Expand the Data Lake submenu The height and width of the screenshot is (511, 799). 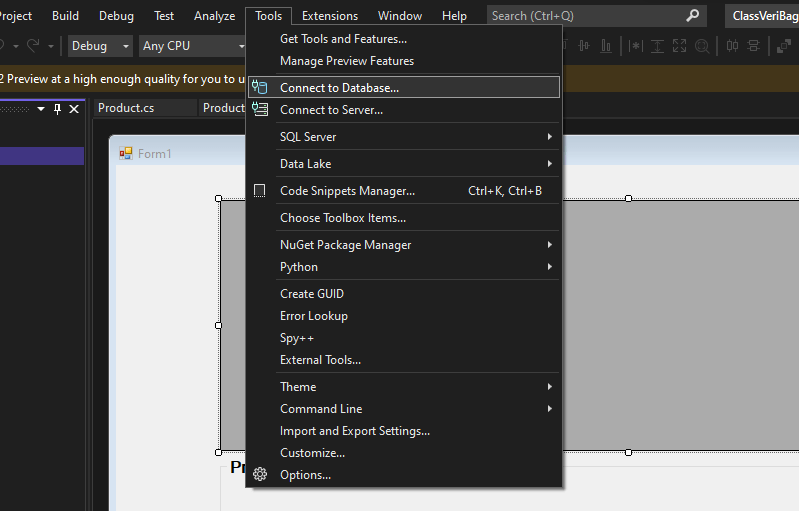pyautogui.click(x=549, y=164)
